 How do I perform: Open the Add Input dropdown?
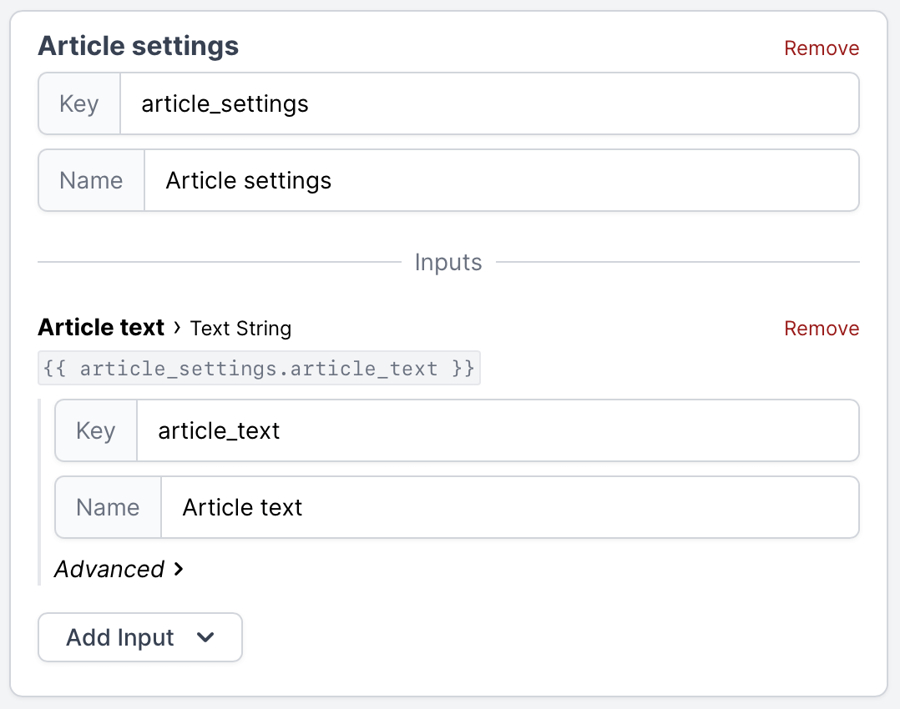coord(140,637)
